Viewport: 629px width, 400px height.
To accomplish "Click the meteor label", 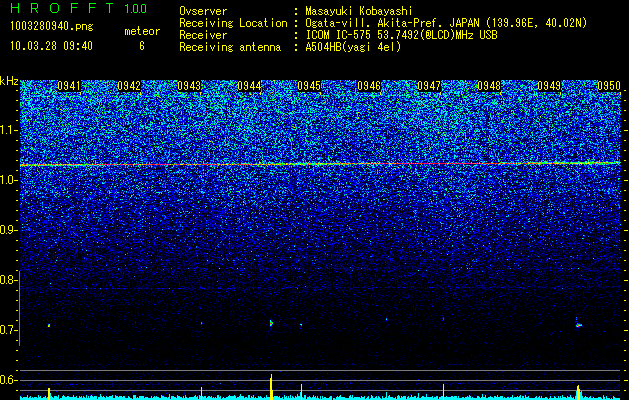I will (x=142, y=31).
